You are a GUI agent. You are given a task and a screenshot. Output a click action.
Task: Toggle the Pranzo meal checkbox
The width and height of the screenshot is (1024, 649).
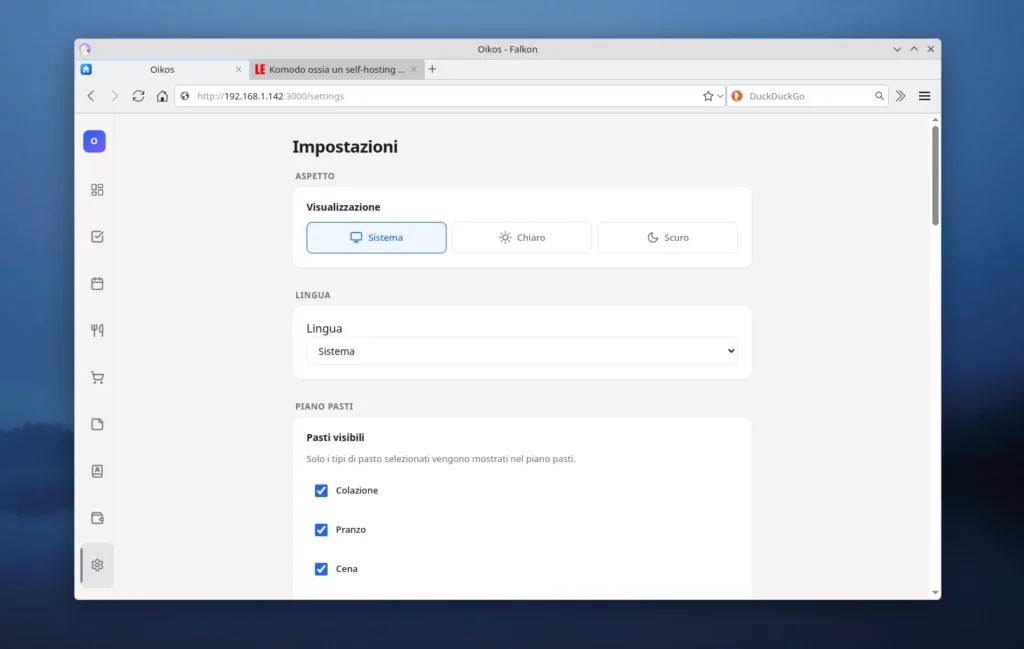[x=321, y=530]
